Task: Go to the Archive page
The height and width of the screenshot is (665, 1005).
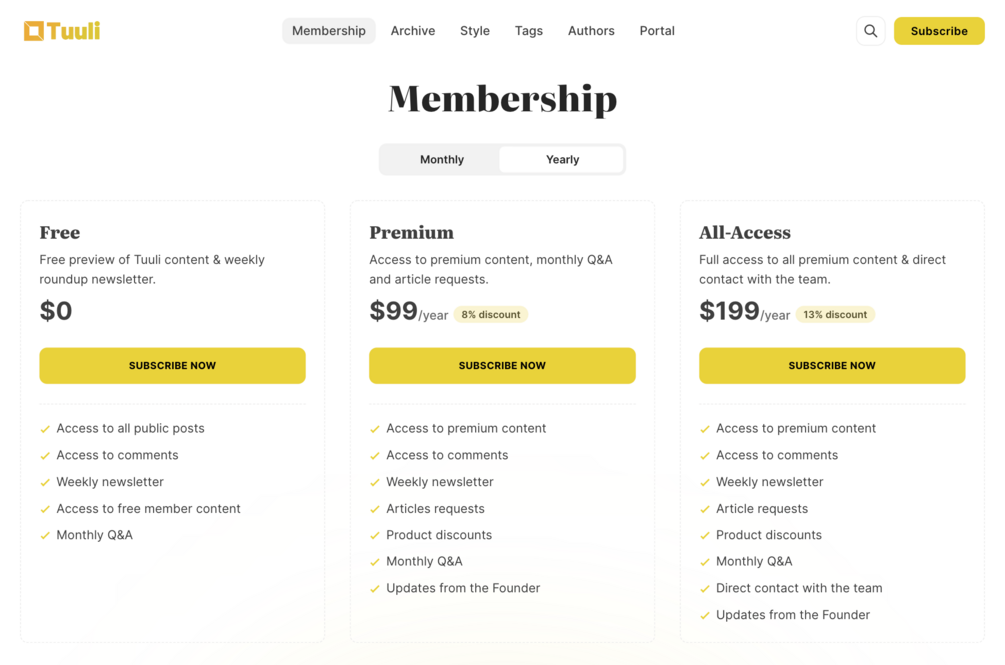Action: pos(413,31)
